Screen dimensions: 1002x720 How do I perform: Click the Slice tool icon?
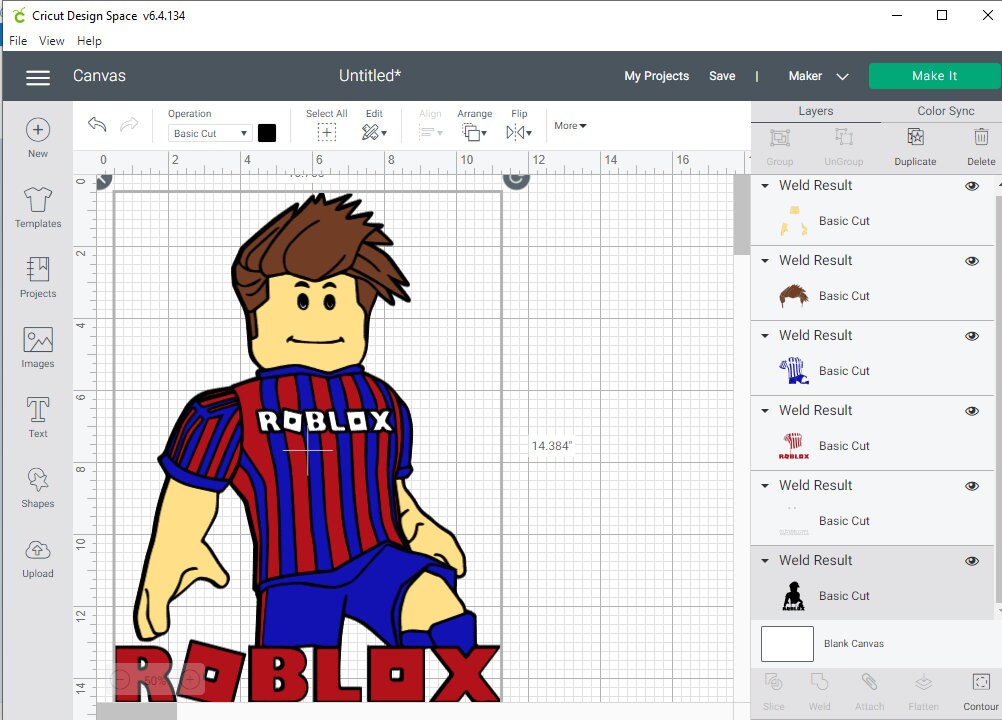coord(773,682)
